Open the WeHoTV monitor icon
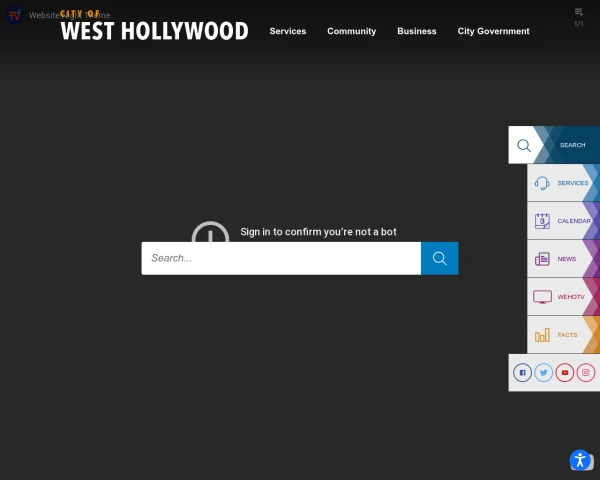The width and height of the screenshot is (600, 480). [542, 297]
